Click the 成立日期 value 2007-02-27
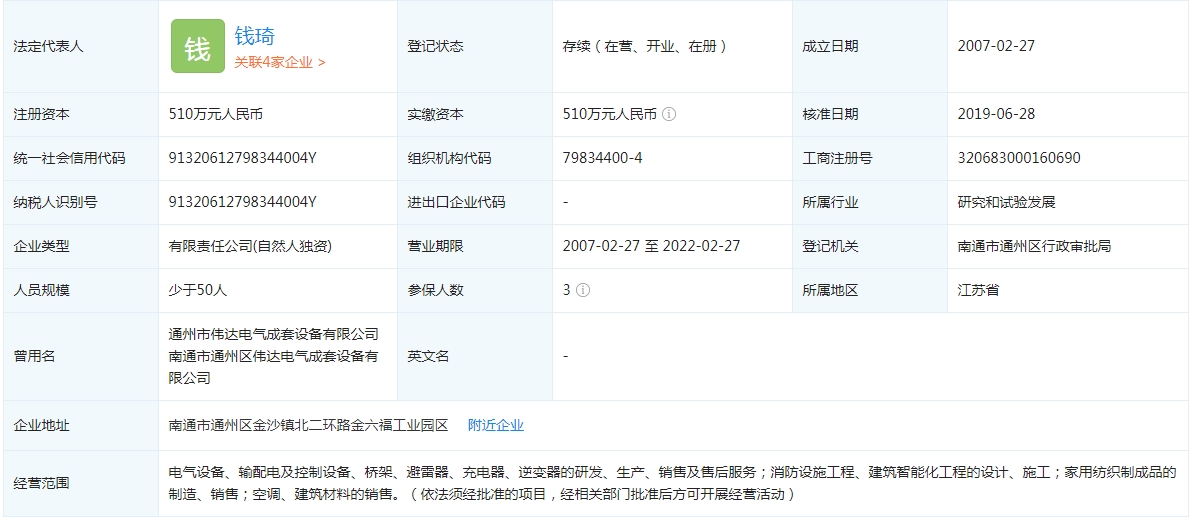 [x=996, y=46]
